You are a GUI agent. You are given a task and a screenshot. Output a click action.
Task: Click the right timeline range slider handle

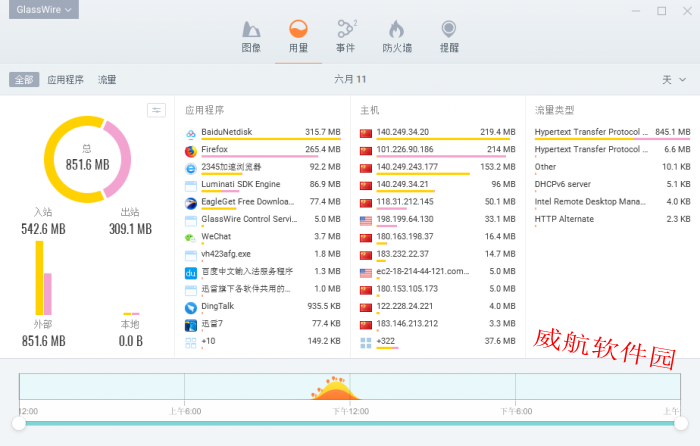(681, 423)
